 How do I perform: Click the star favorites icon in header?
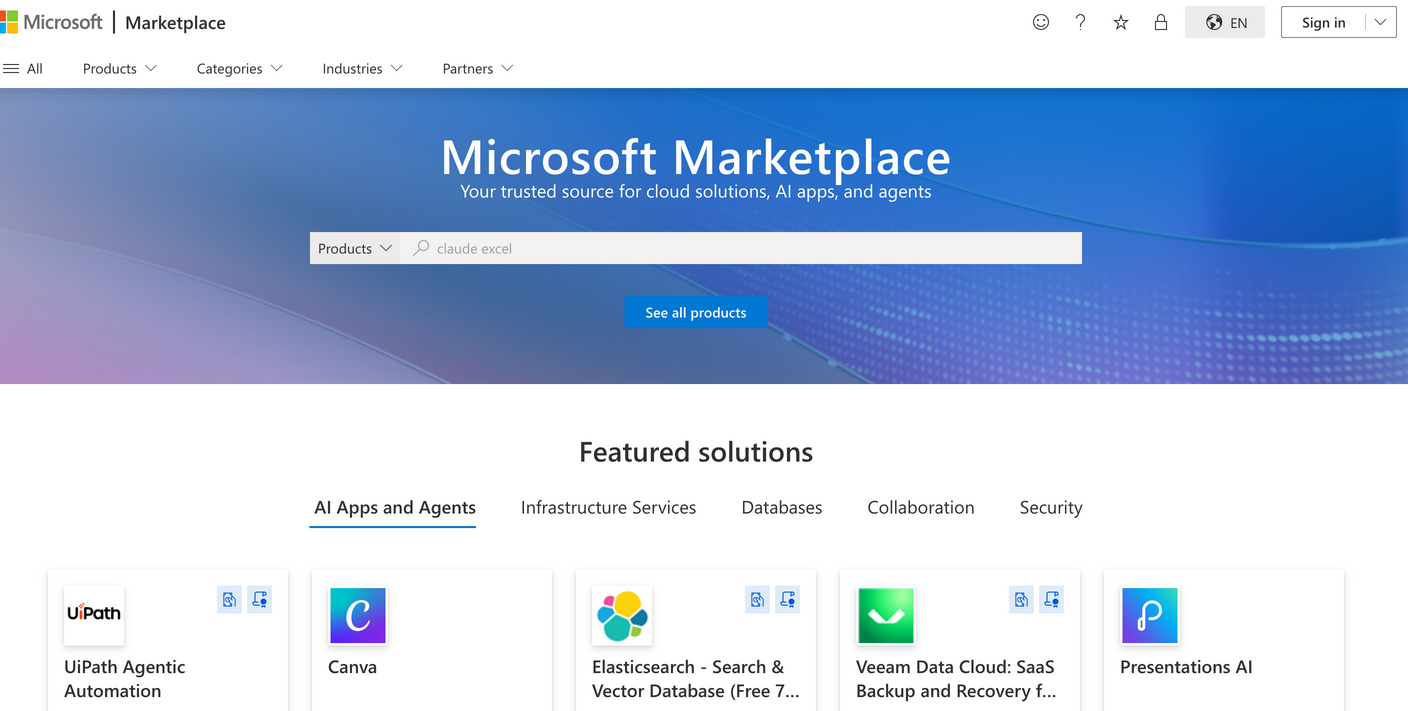[1121, 22]
